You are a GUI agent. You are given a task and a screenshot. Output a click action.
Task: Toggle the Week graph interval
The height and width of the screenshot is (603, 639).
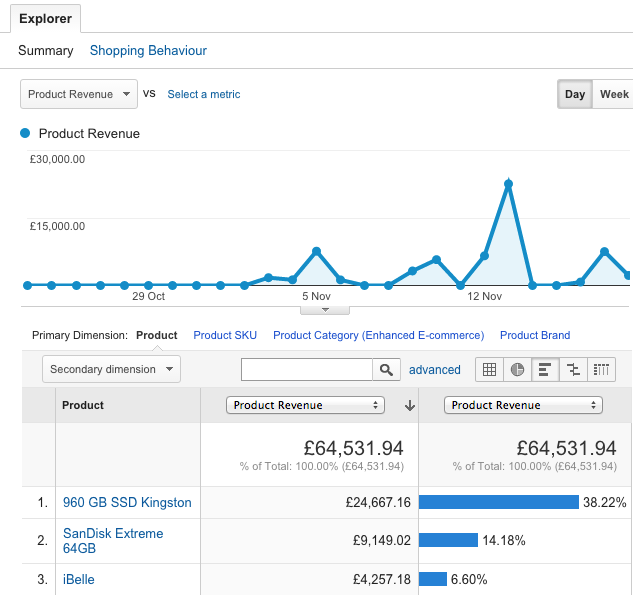(x=613, y=95)
